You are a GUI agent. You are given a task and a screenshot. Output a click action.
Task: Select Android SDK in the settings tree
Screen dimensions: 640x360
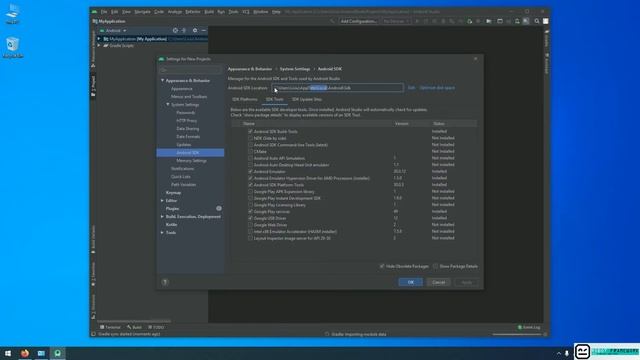pyautogui.click(x=190, y=153)
